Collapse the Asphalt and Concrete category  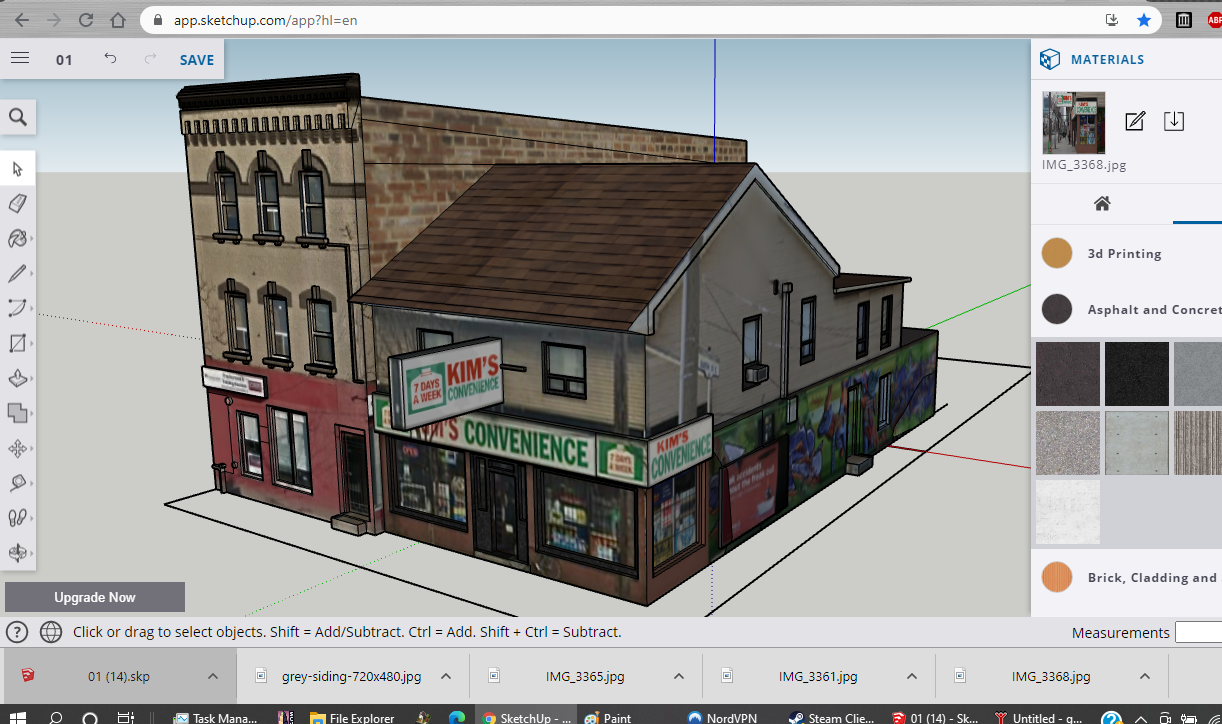(1126, 309)
